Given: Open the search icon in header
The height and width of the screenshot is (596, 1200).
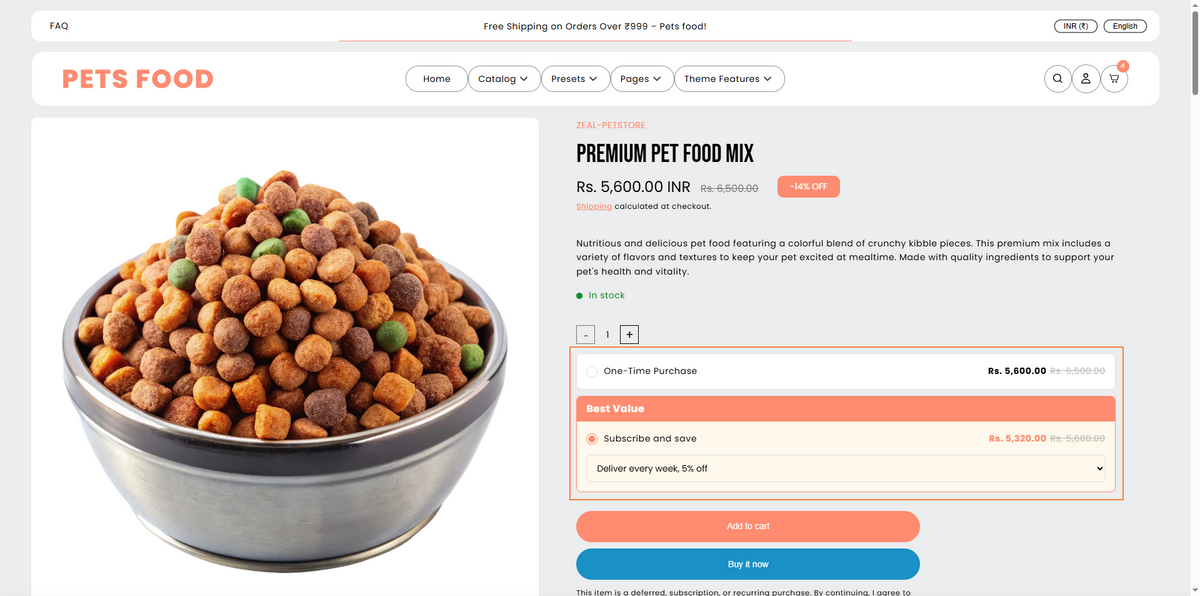Looking at the screenshot, I should tap(1058, 79).
